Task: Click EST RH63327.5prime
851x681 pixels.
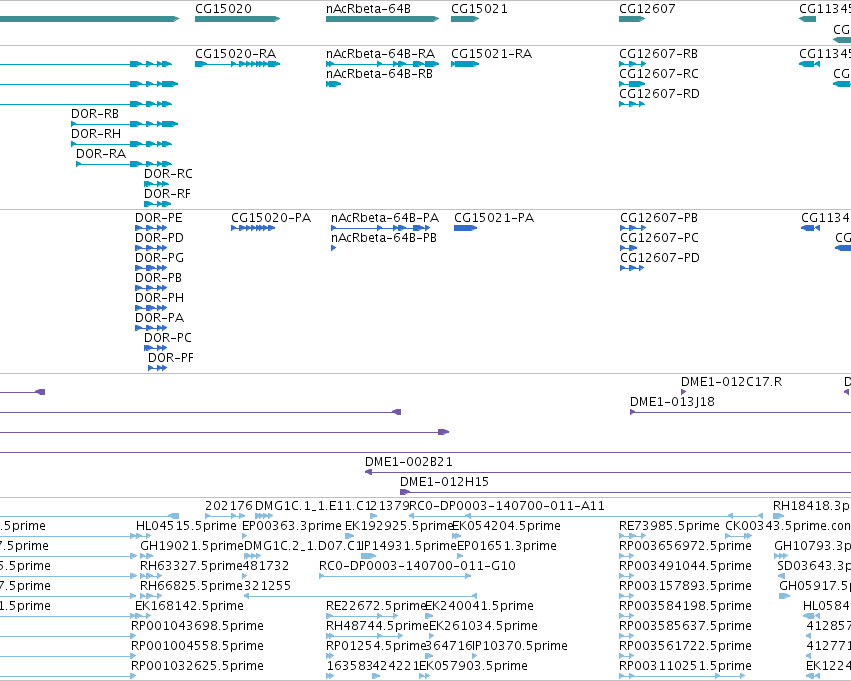Action: pyautogui.click(x=191, y=567)
